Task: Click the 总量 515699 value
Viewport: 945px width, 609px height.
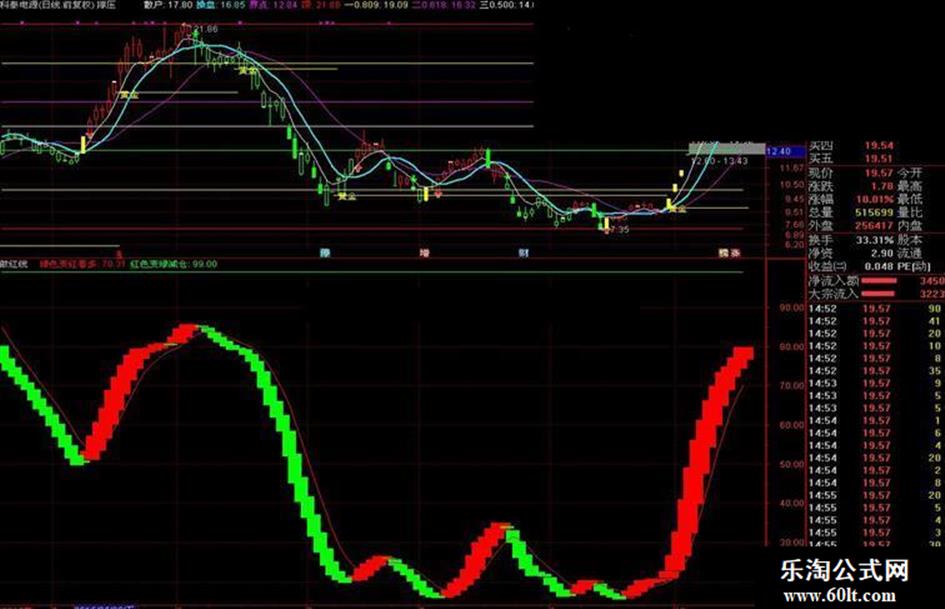Action: (x=874, y=212)
